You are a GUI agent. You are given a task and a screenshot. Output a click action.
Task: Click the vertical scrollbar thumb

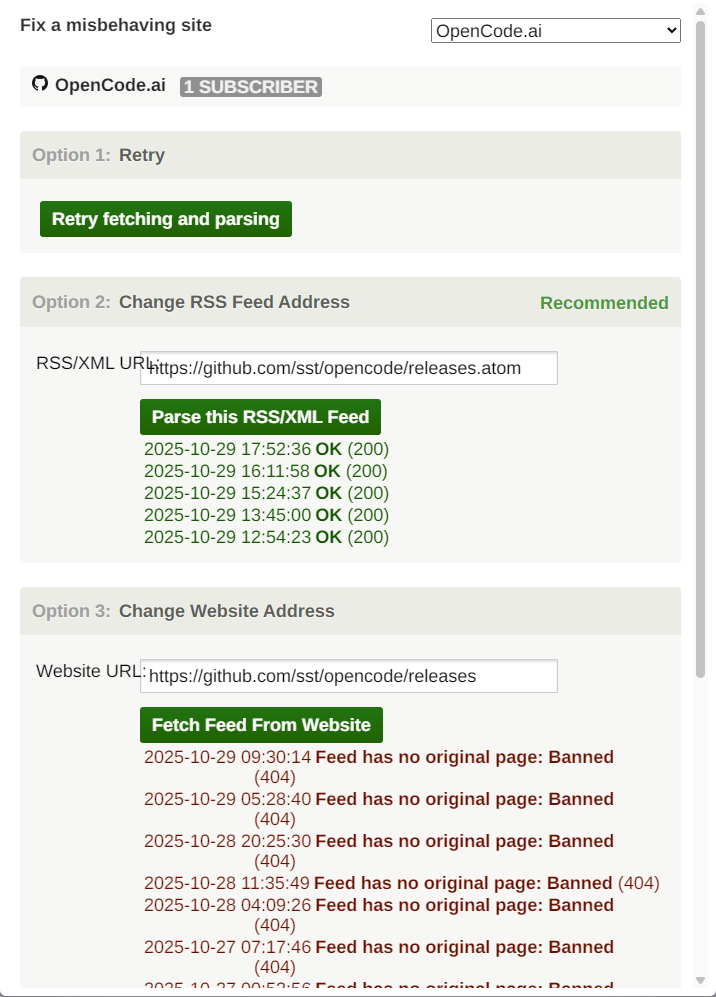[701, 350]
